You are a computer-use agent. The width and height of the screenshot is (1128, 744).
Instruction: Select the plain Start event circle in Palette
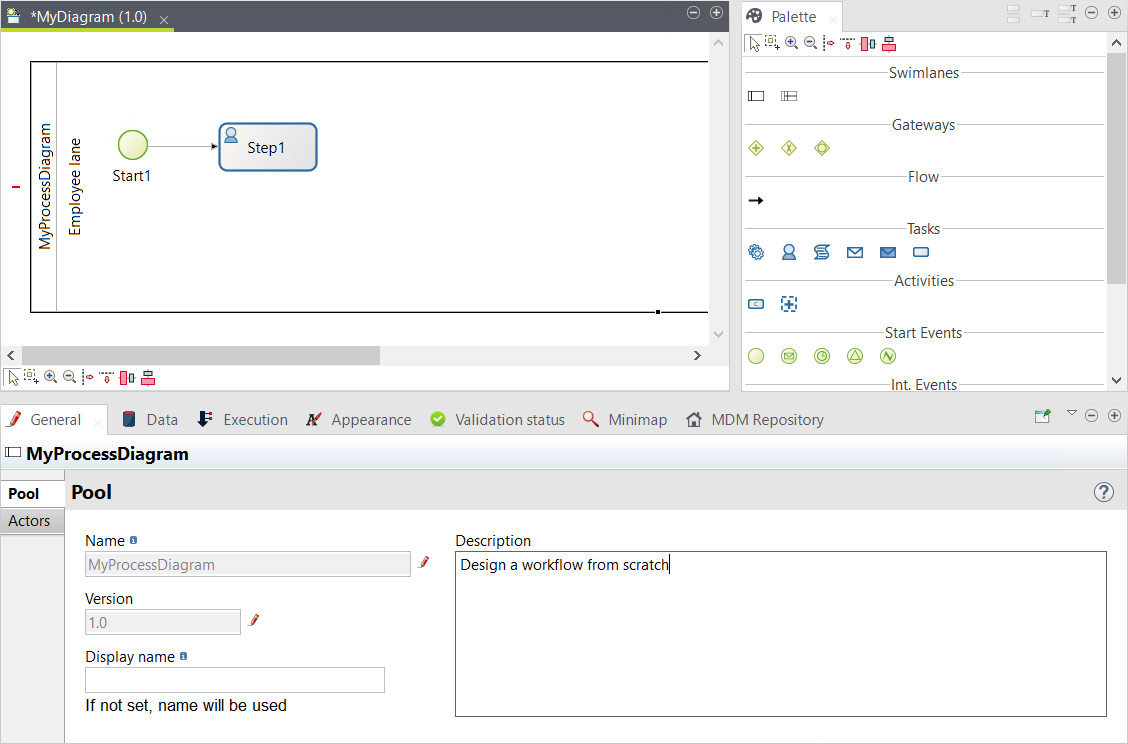coord(756,356)
